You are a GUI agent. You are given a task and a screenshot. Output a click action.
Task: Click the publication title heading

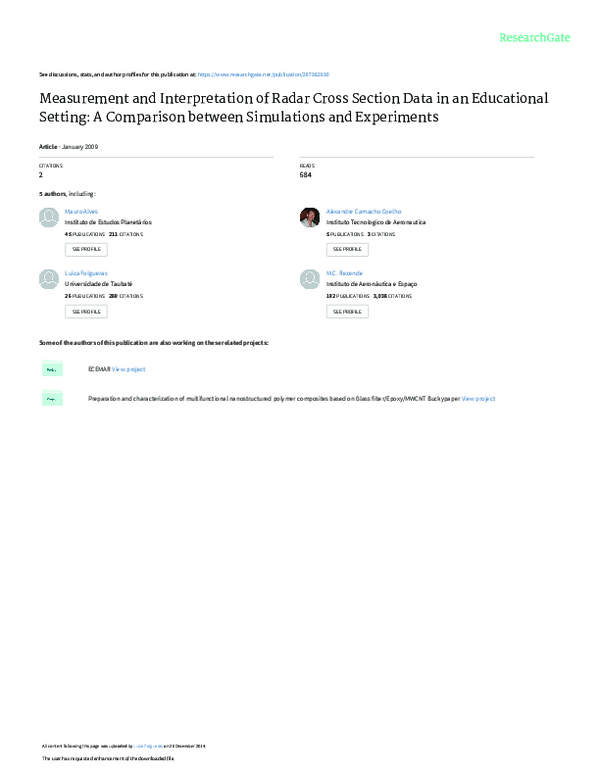(293, 108)
